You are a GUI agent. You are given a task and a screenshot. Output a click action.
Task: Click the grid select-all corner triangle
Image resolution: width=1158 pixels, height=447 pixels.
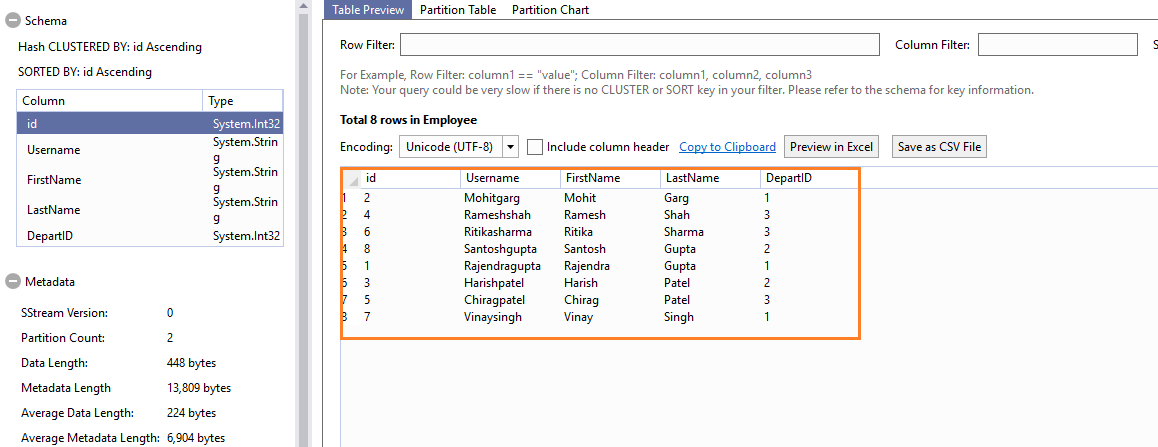pos(353,179)
